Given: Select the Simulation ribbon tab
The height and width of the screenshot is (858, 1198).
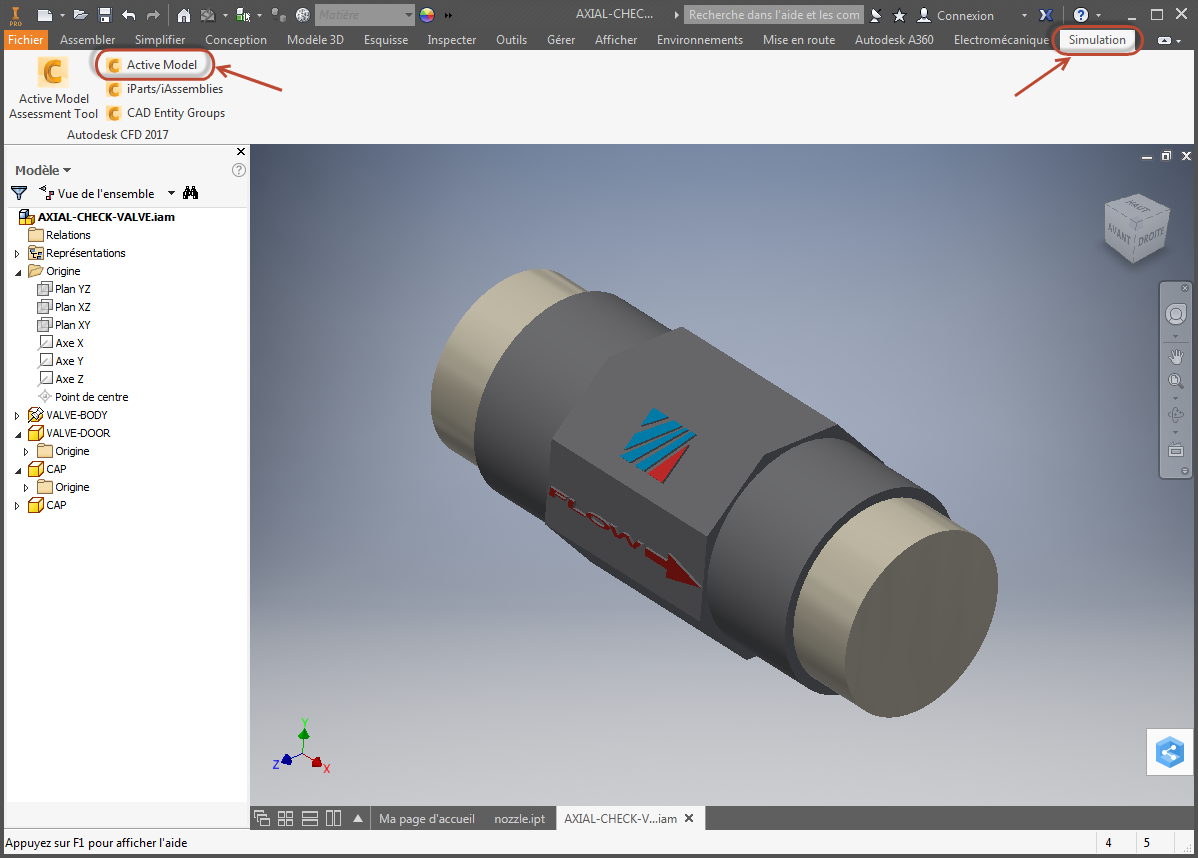Looking at the screenshot, I should (x=1097, y=40).
